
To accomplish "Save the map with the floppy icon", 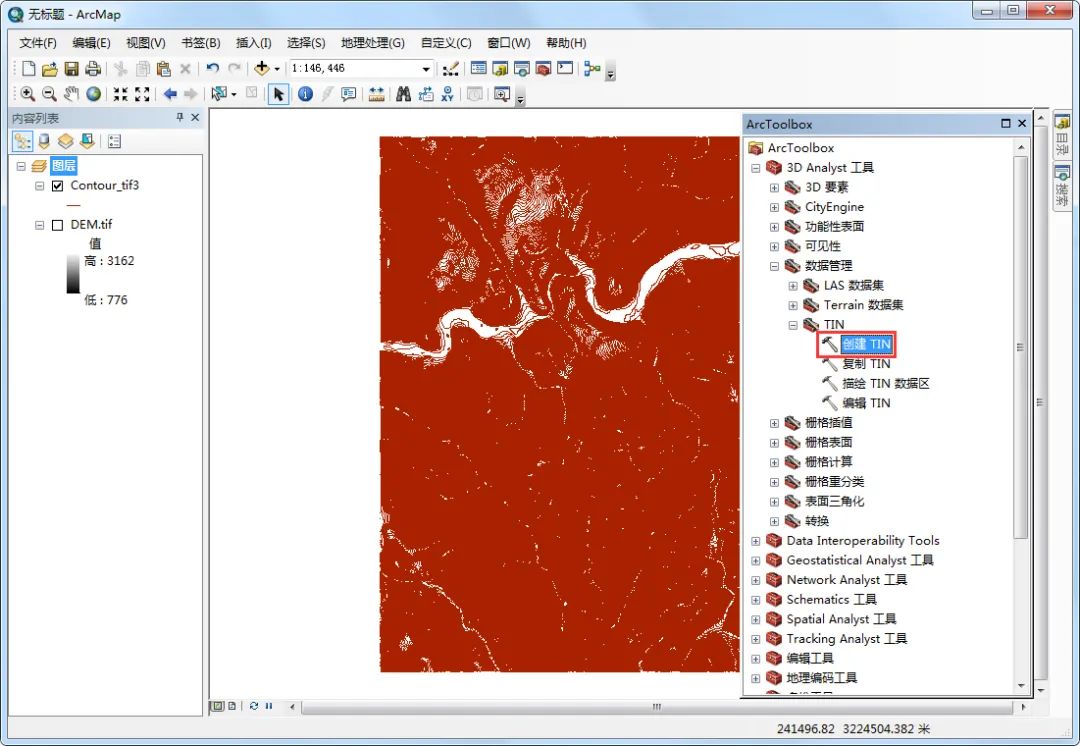I will pos(71,68).
